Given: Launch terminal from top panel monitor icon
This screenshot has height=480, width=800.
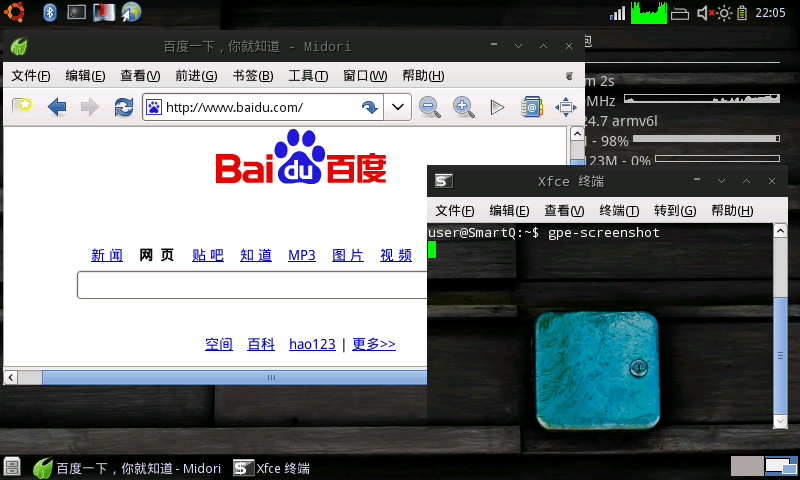Looking at the screenshot, I should tap(77, 12).
